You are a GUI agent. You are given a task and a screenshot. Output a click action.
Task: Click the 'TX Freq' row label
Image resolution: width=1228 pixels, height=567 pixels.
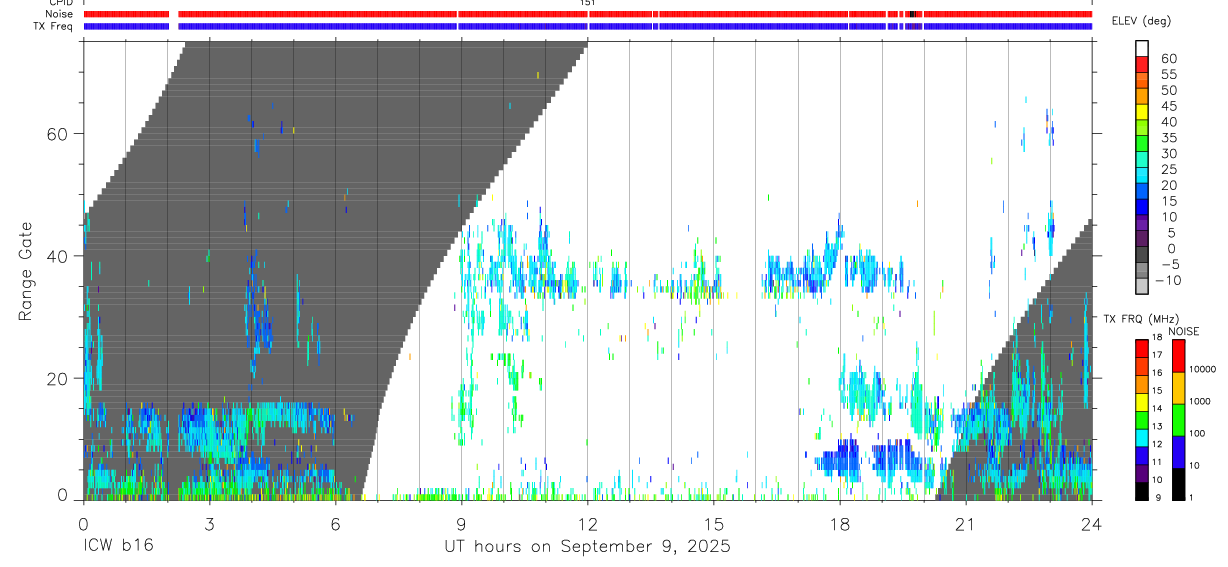(x=54, y=26)
